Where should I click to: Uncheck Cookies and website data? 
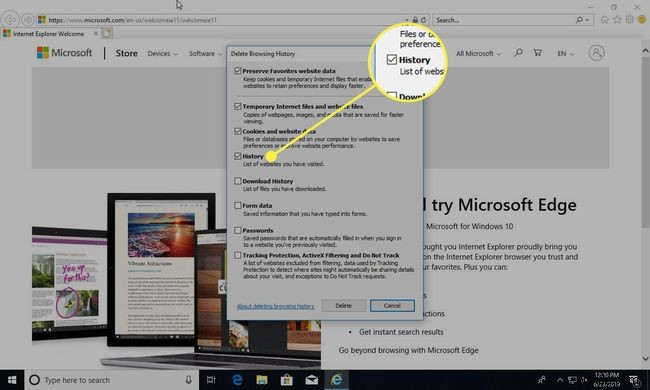coord(238,131)
